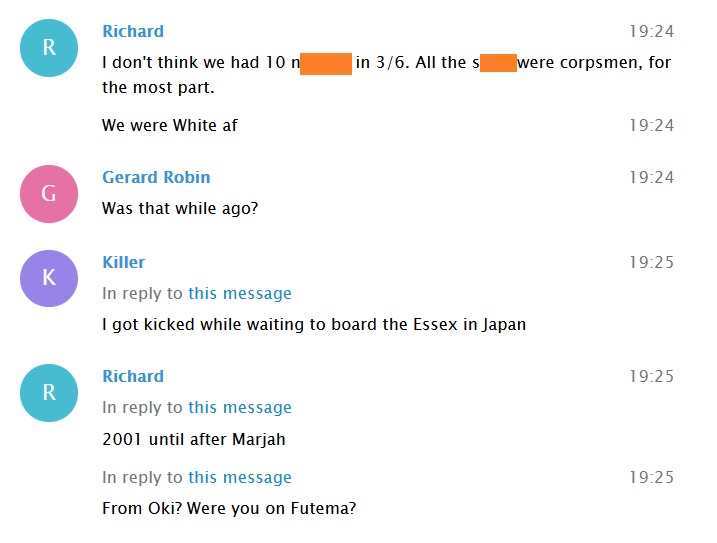Select the message 'Was that while ago?'
717x543 pixels.
180,209
